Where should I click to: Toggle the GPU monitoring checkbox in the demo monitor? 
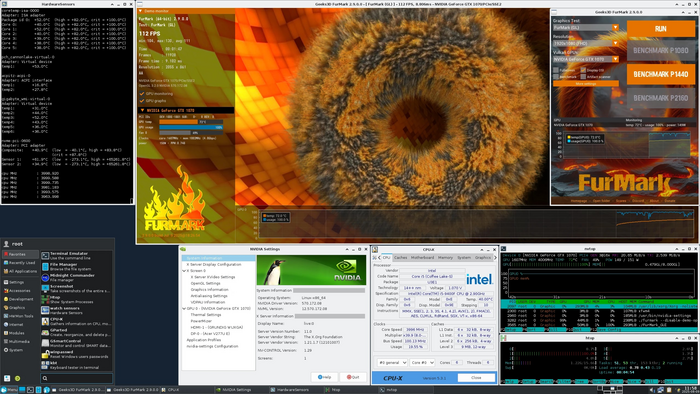point(142,94)
